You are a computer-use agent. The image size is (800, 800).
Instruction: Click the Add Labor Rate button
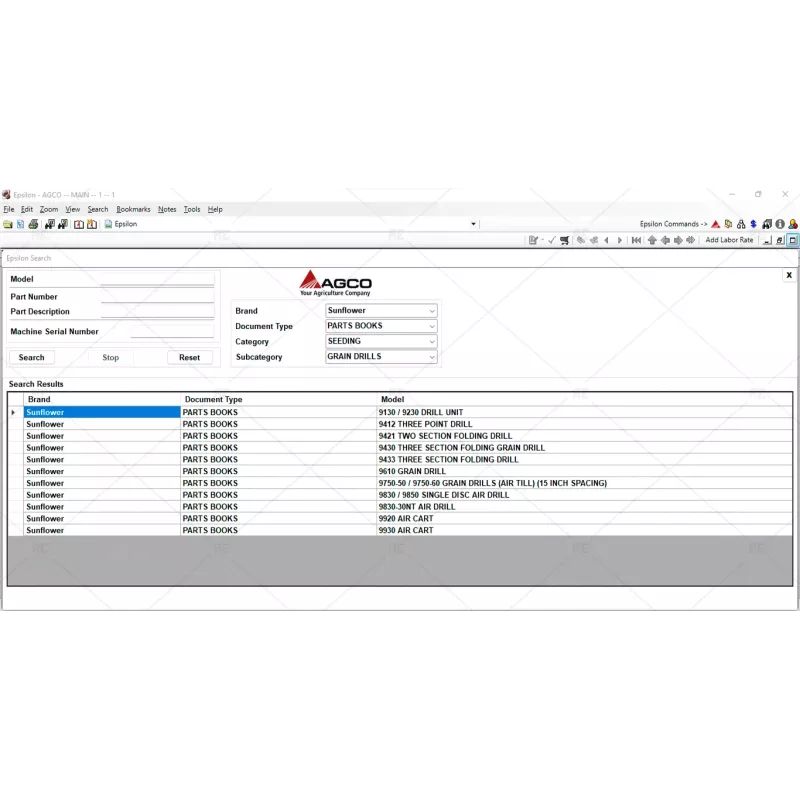729,240
